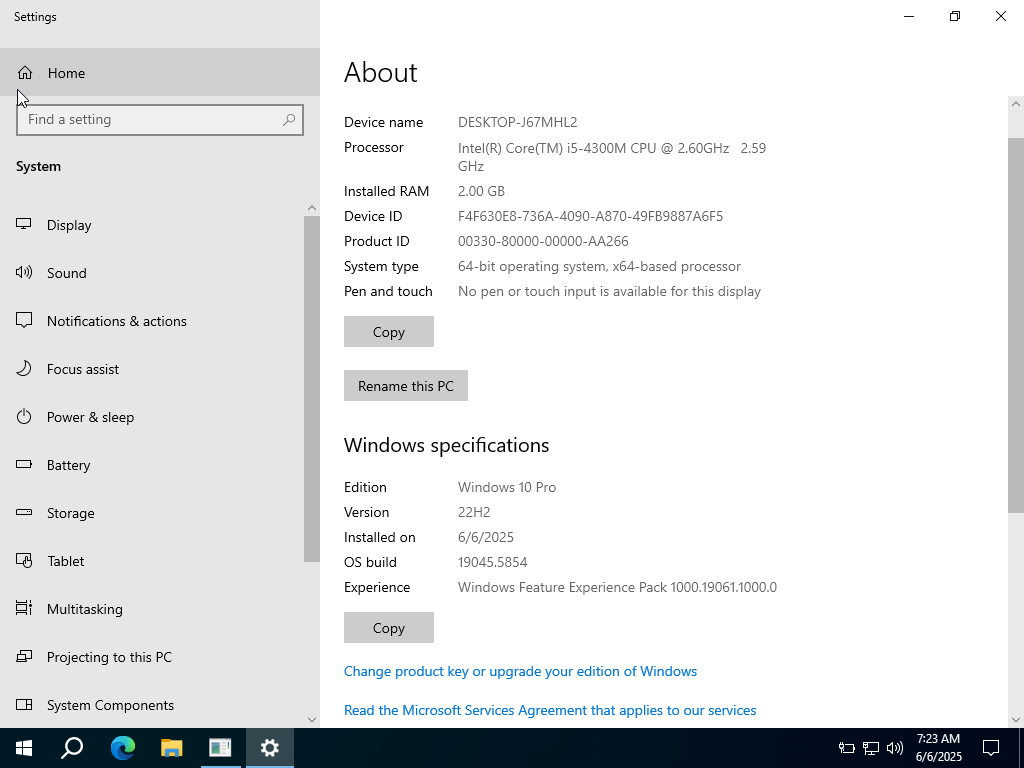The height and width of the screenshot is (768, 1024).
Task: Minimize the Settings window
Action: pyautogui.click(x=908, y=16)
